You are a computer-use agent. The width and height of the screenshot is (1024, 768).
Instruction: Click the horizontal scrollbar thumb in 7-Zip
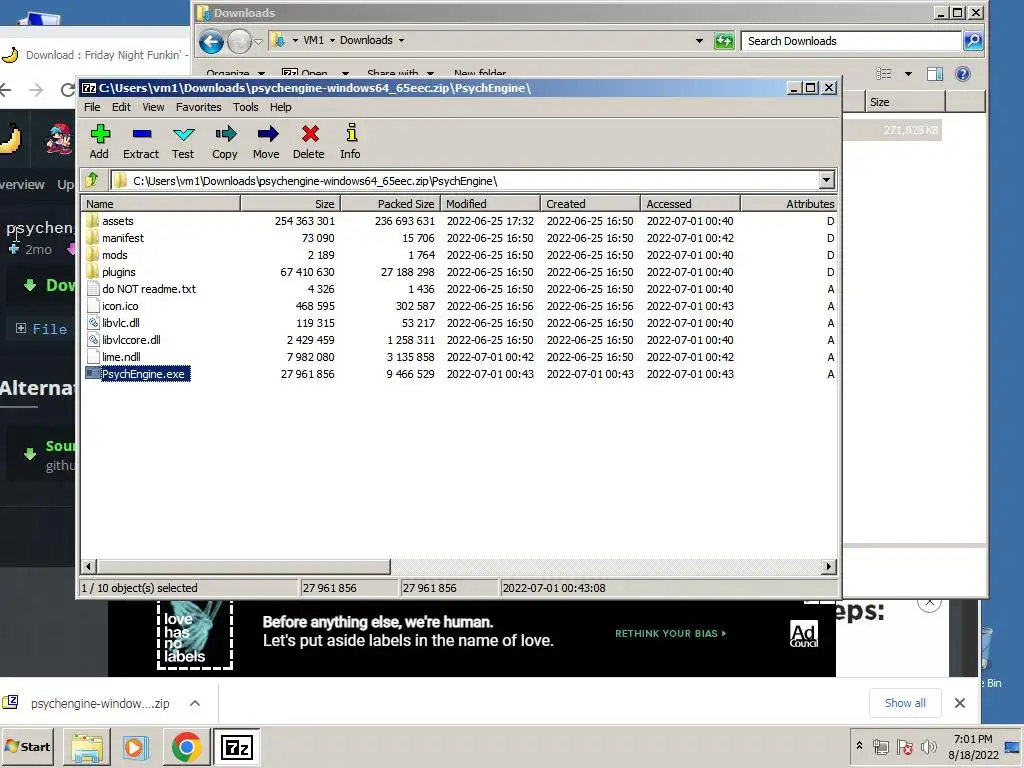(244, 566)
